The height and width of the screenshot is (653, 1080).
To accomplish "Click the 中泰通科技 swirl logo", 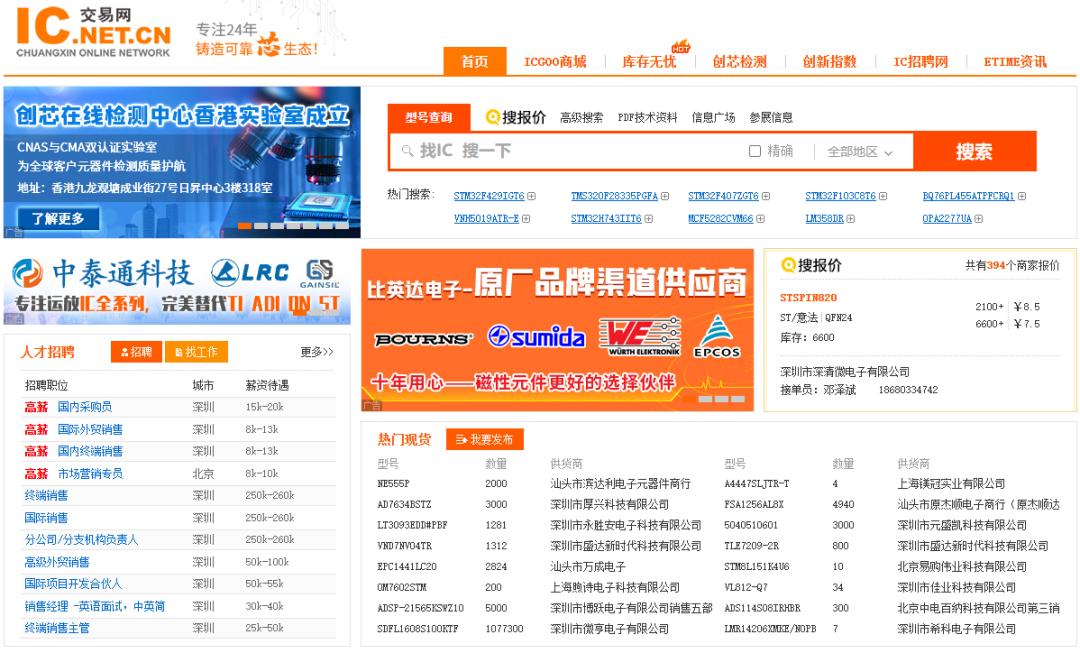I will [28, 273].
